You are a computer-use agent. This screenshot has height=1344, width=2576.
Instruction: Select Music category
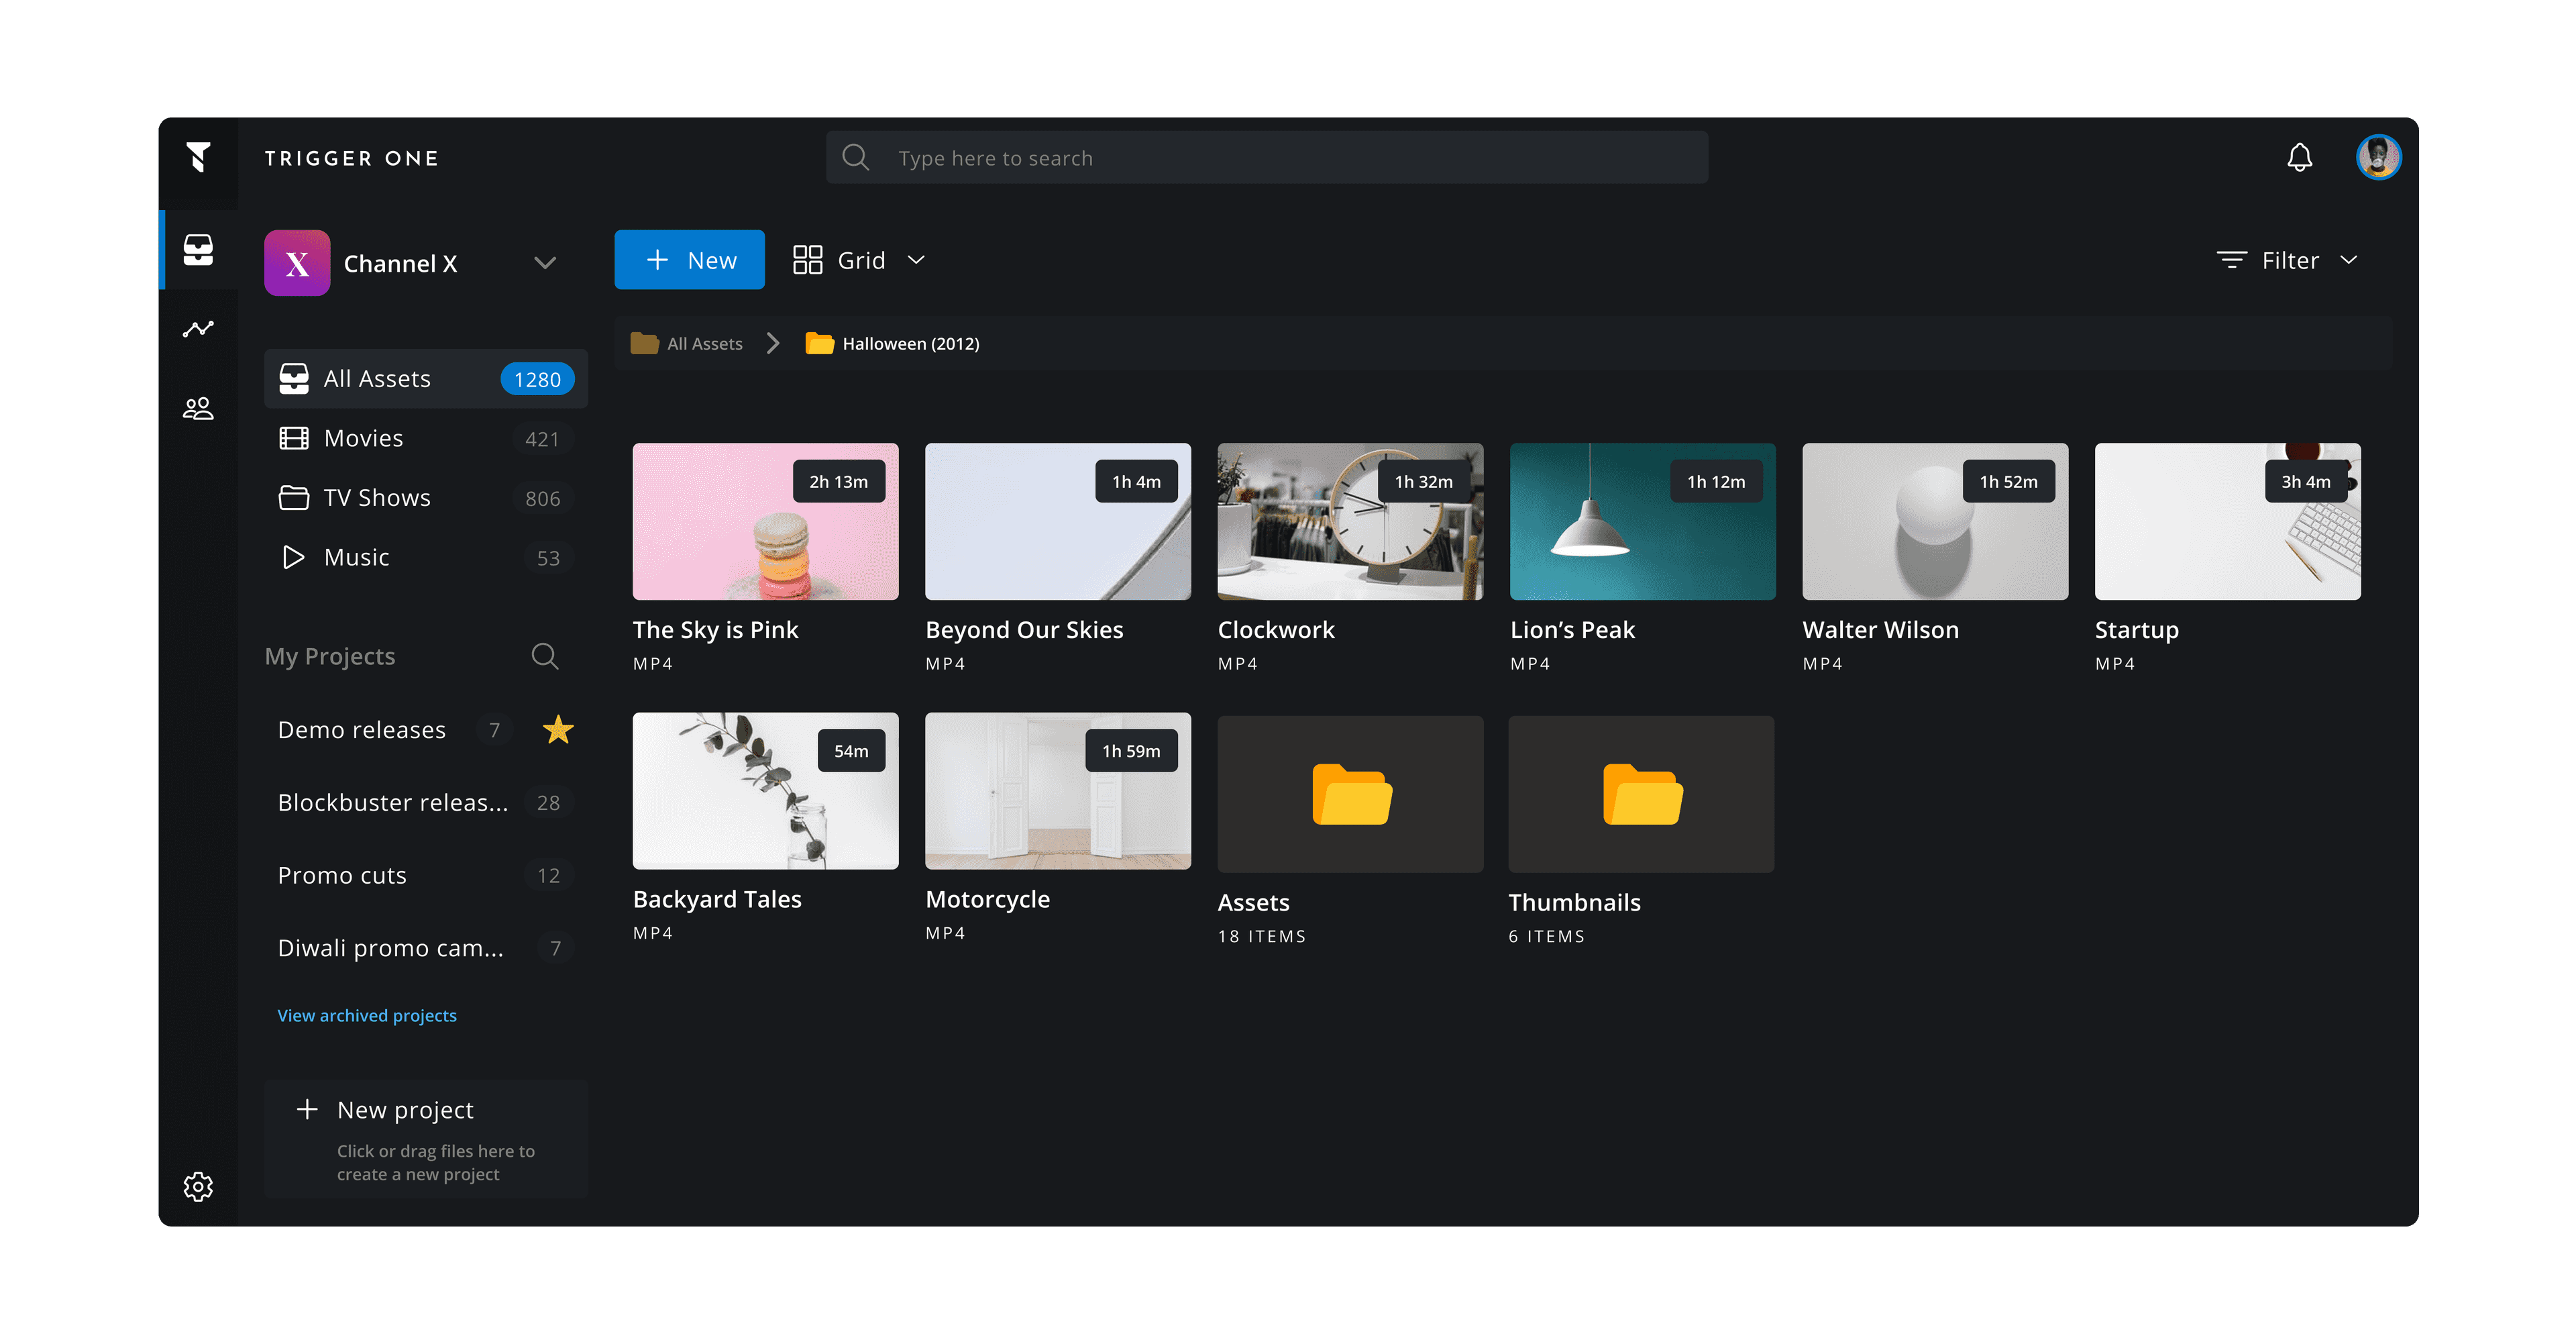point(426,557)
